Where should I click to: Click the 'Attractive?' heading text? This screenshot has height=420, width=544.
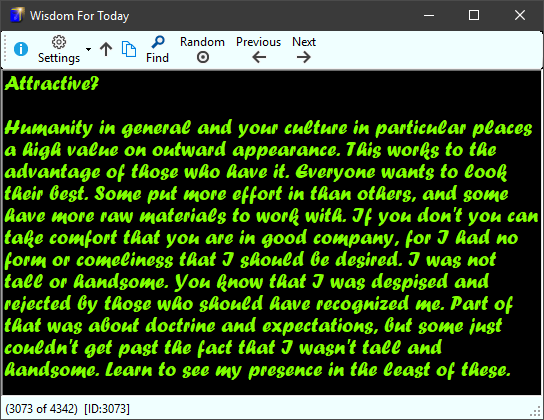pyautogui.click(x=52, y=83)
